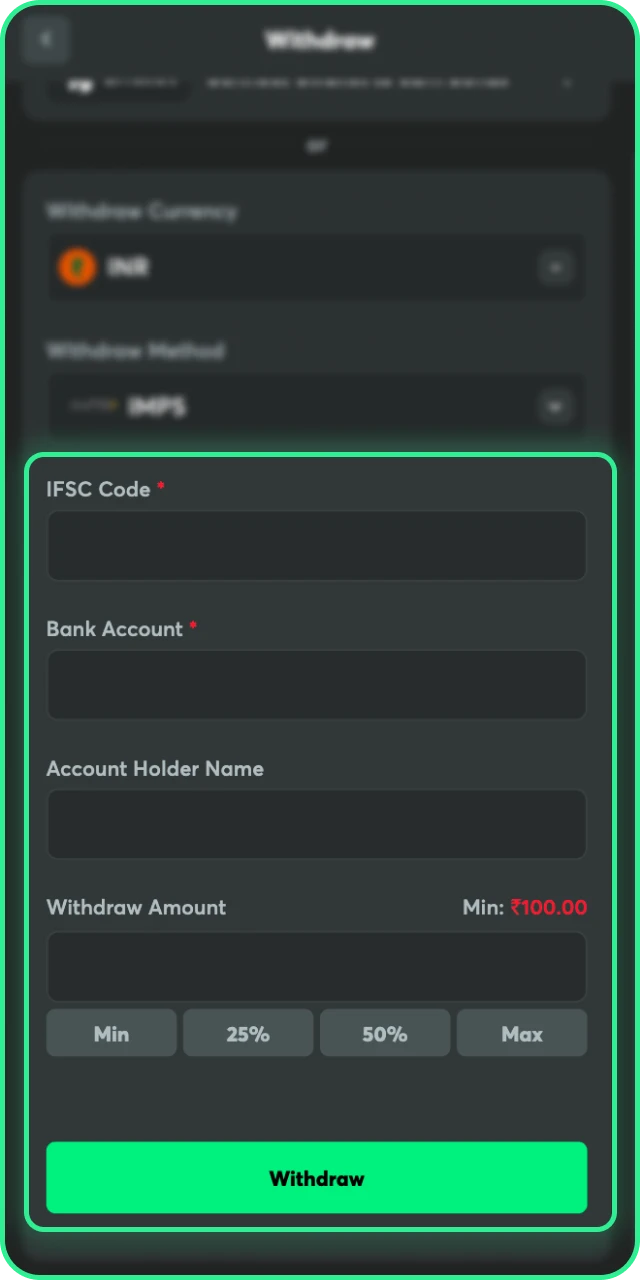
Task: Click the red asterisk next to Bank Account
Action: point(192,624)
